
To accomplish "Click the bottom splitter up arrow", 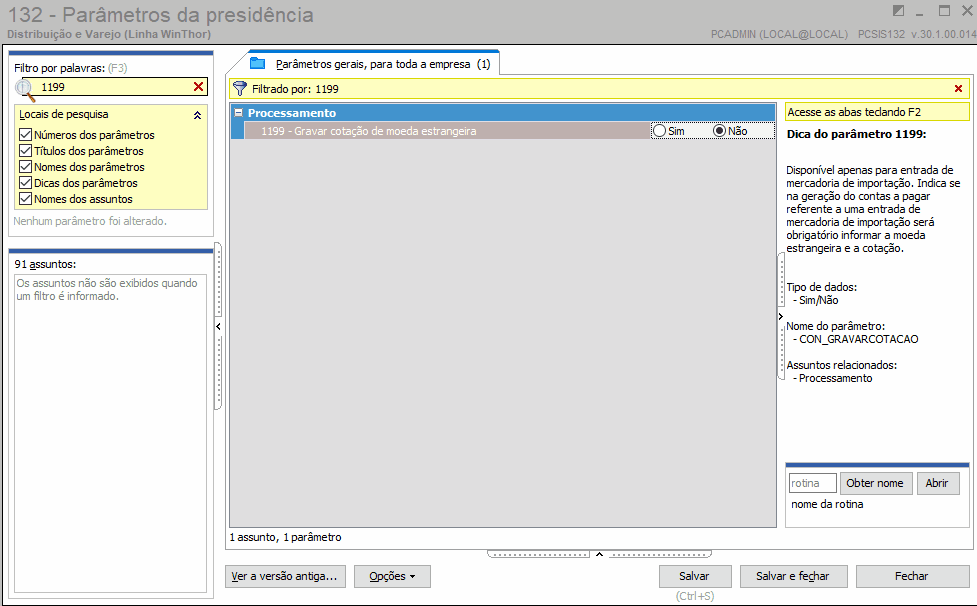I will pos(599,554).
